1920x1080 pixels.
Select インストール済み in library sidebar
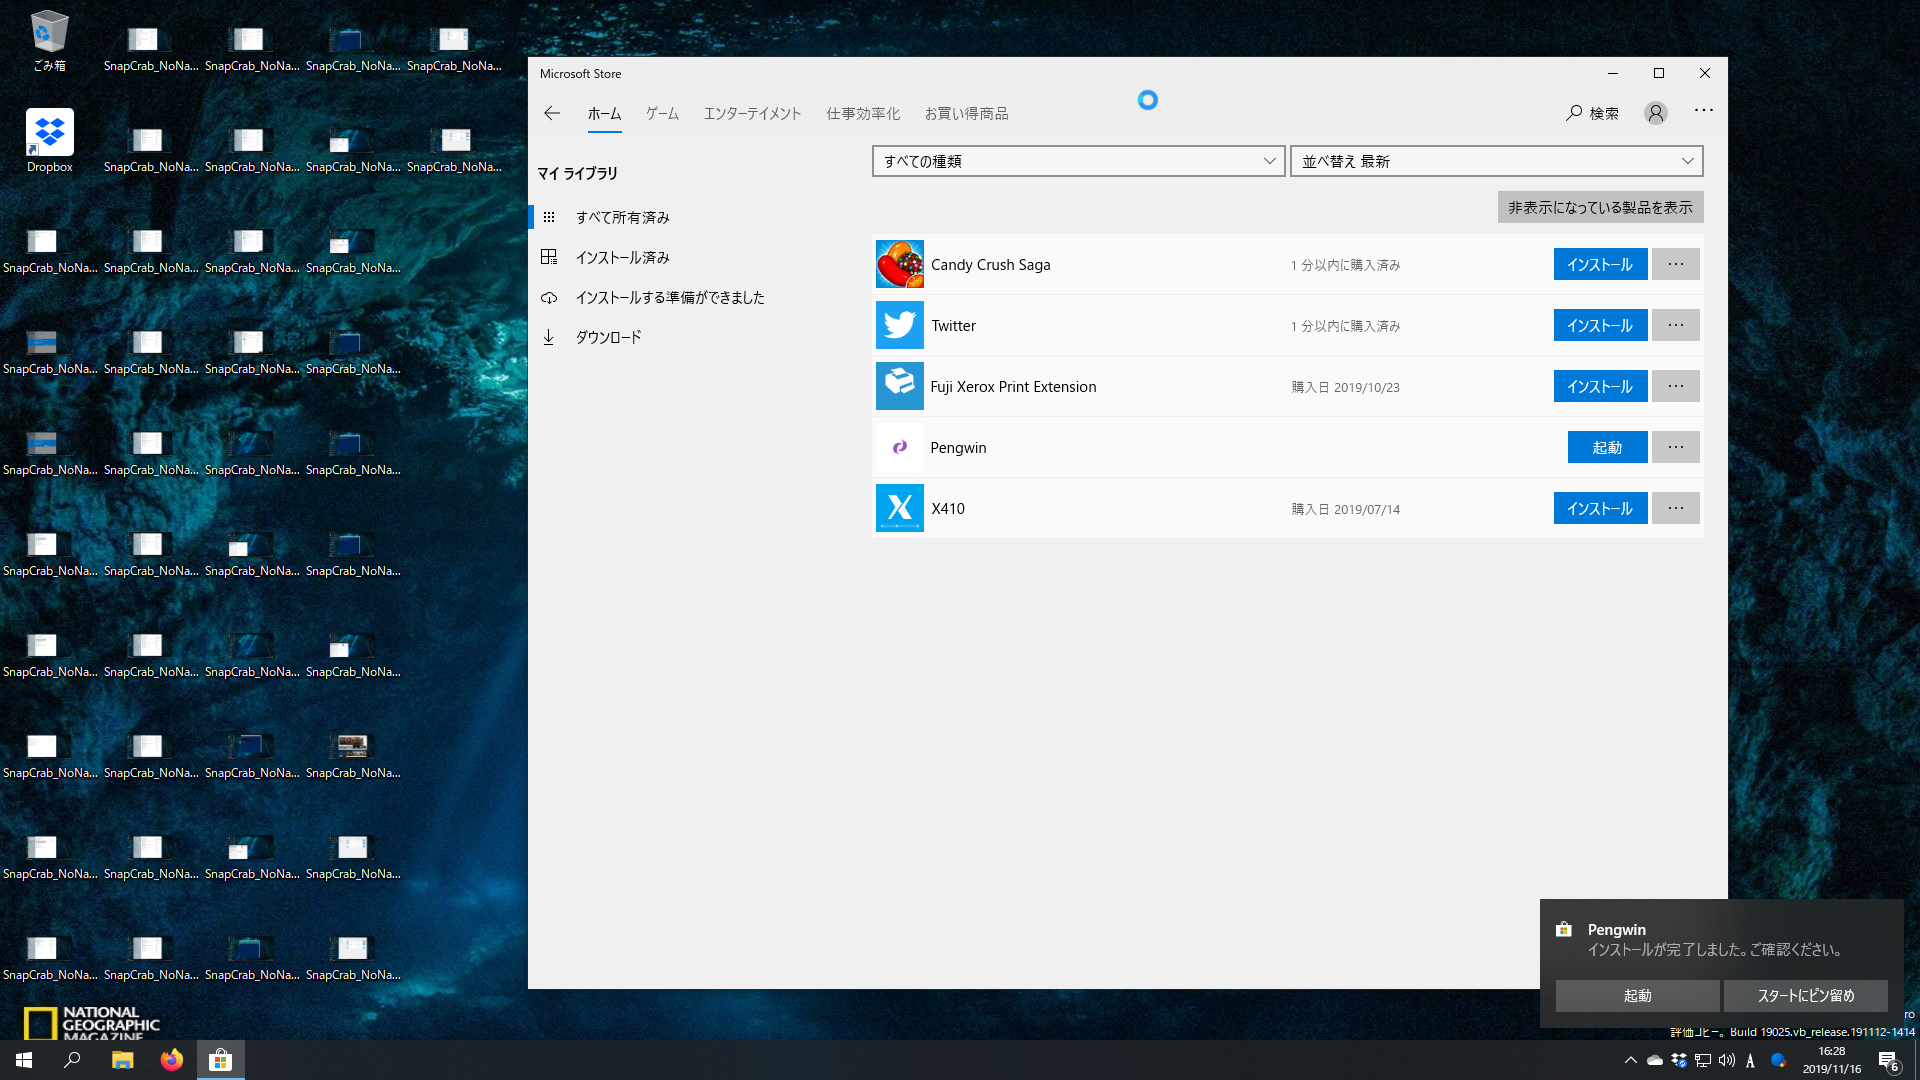(622, 257)
